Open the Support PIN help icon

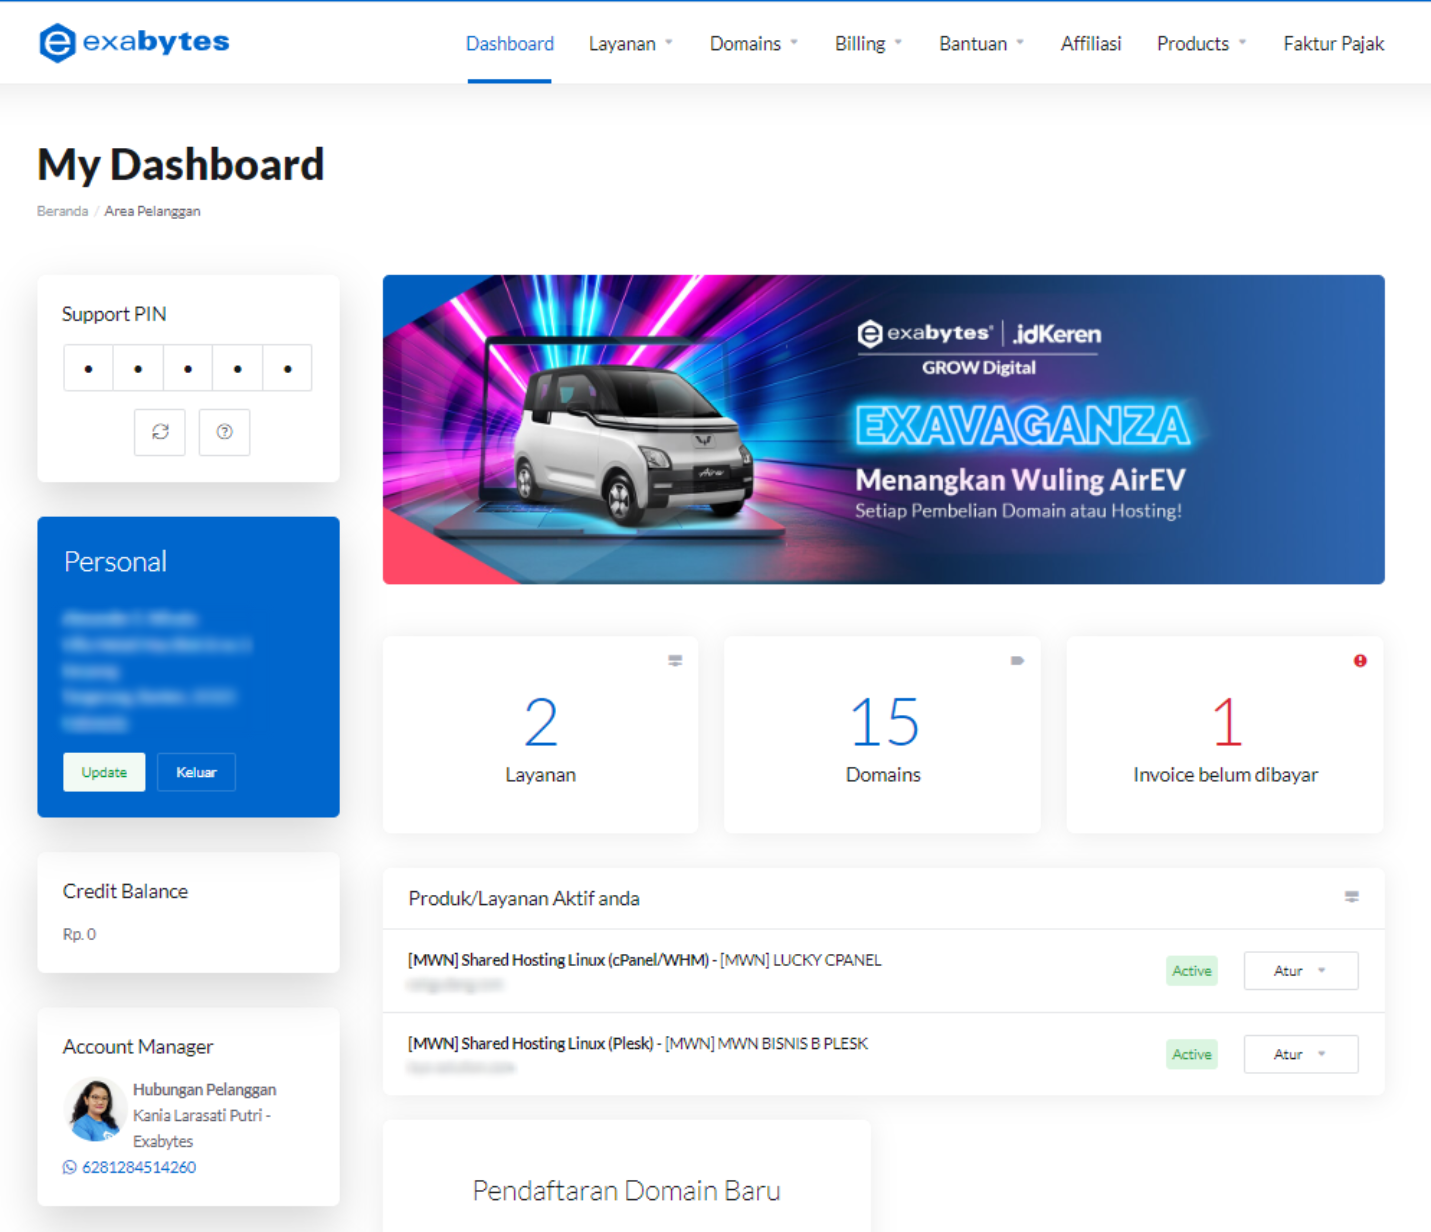click(224, 432)
